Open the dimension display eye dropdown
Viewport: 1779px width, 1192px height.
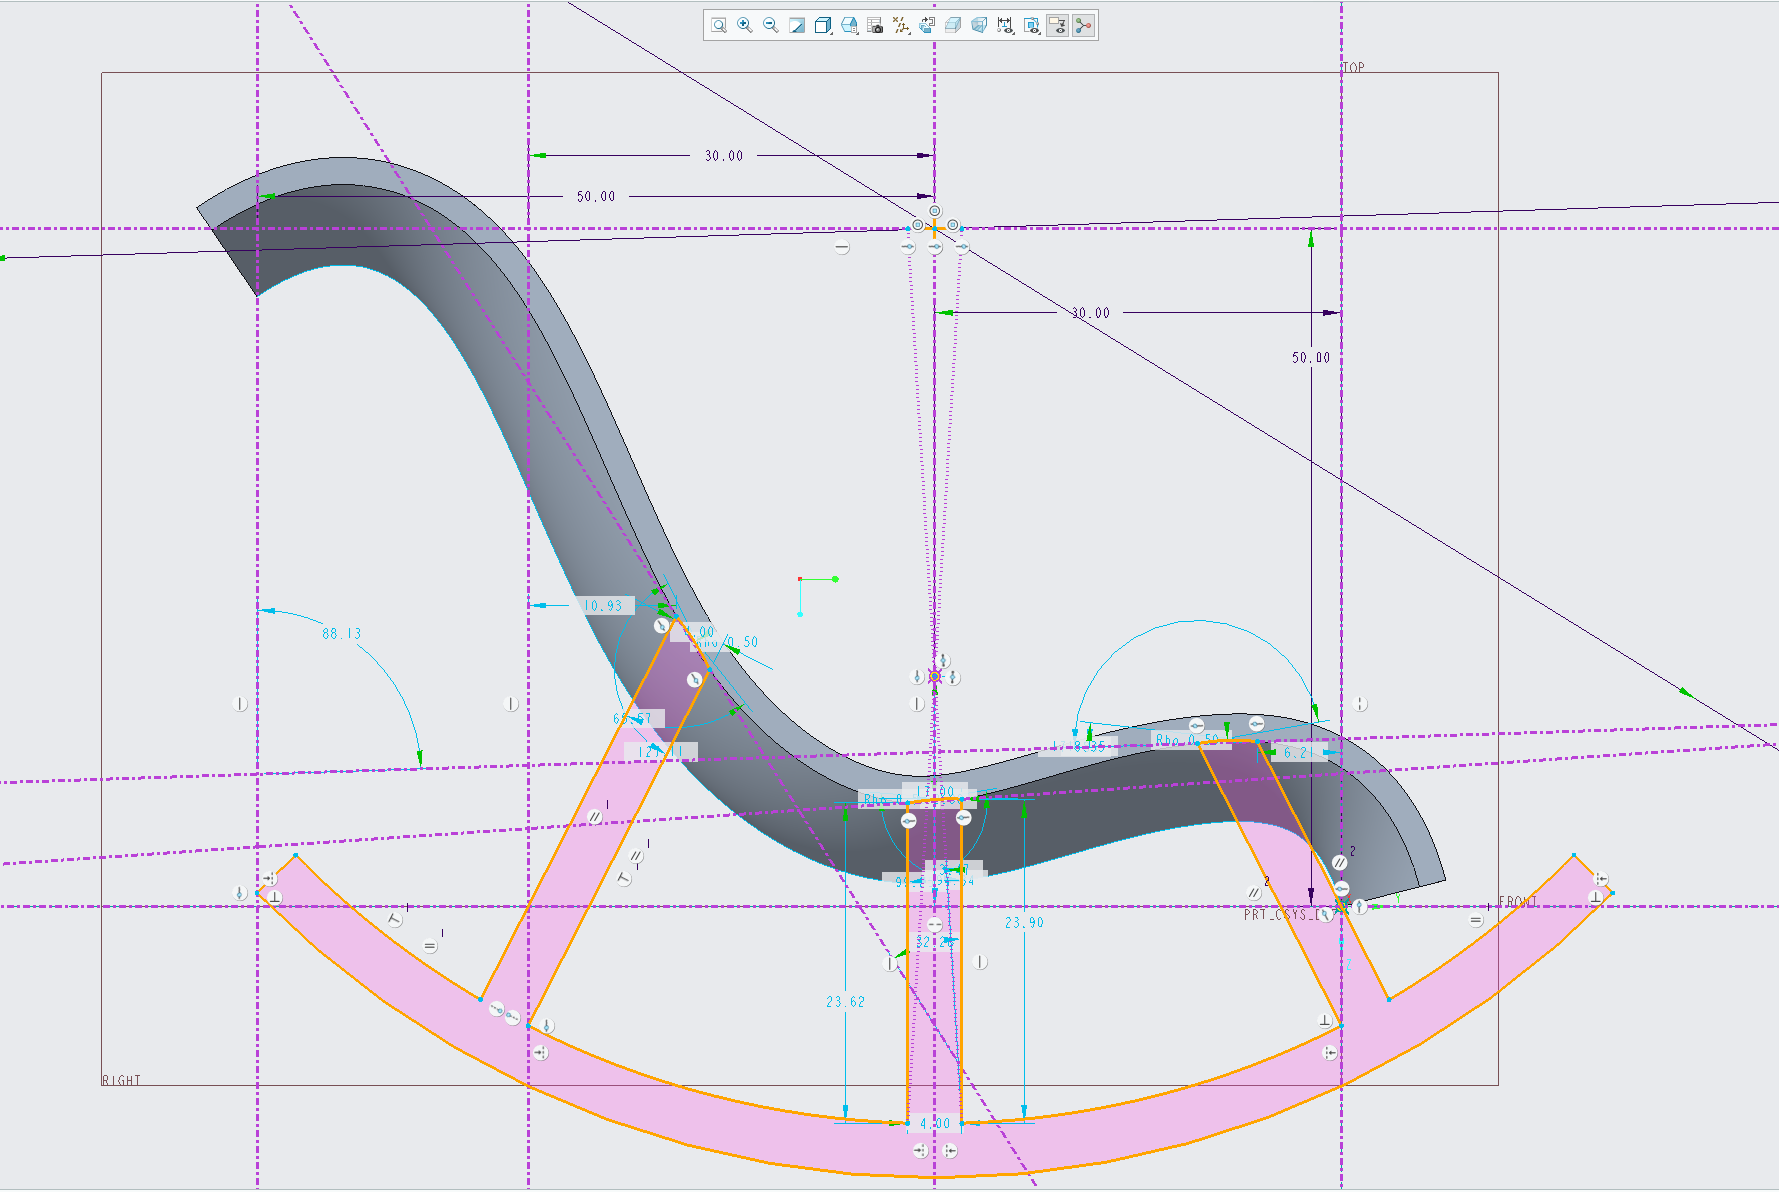coord(1005,25)
